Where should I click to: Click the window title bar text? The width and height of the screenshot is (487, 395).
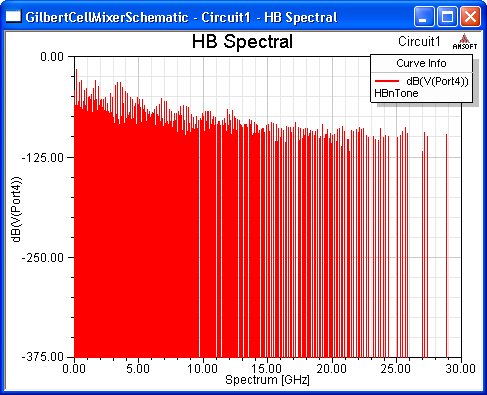[182, 17]
